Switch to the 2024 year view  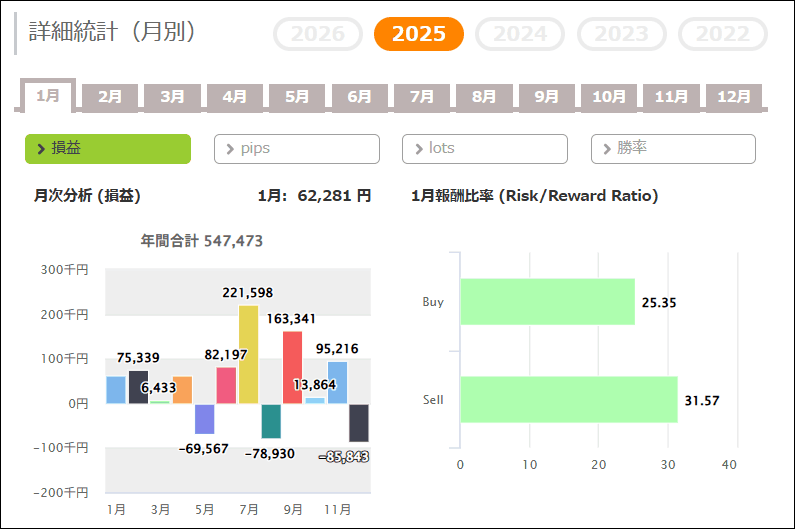(520, 34)
